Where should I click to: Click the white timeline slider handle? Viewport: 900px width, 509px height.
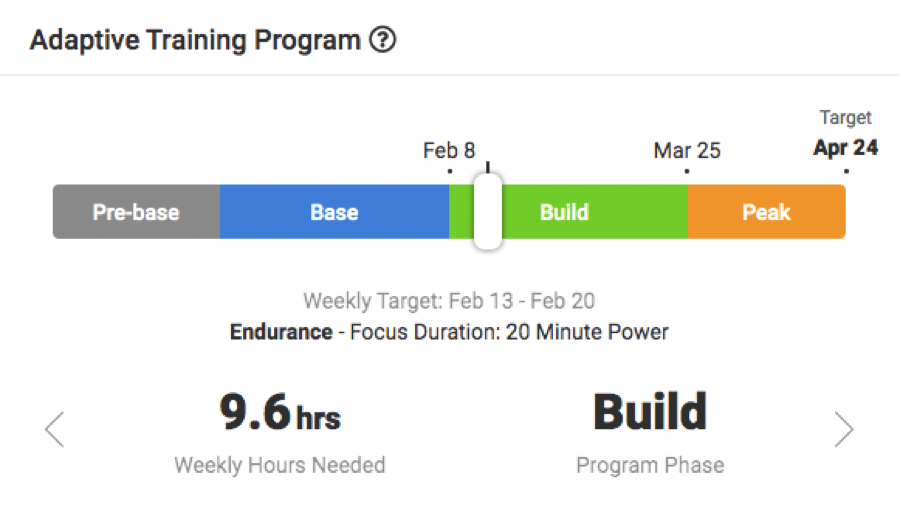(x=488, y=211)
